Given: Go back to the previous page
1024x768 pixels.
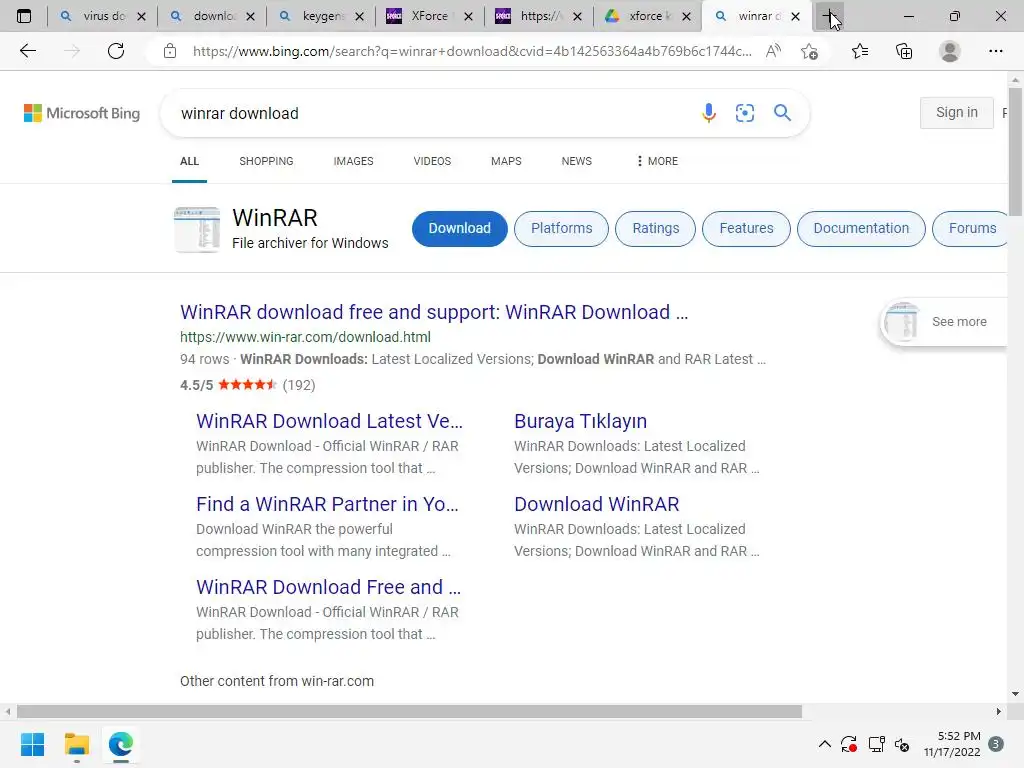Looking at the screenshot, I should click(x=28, y=51).
